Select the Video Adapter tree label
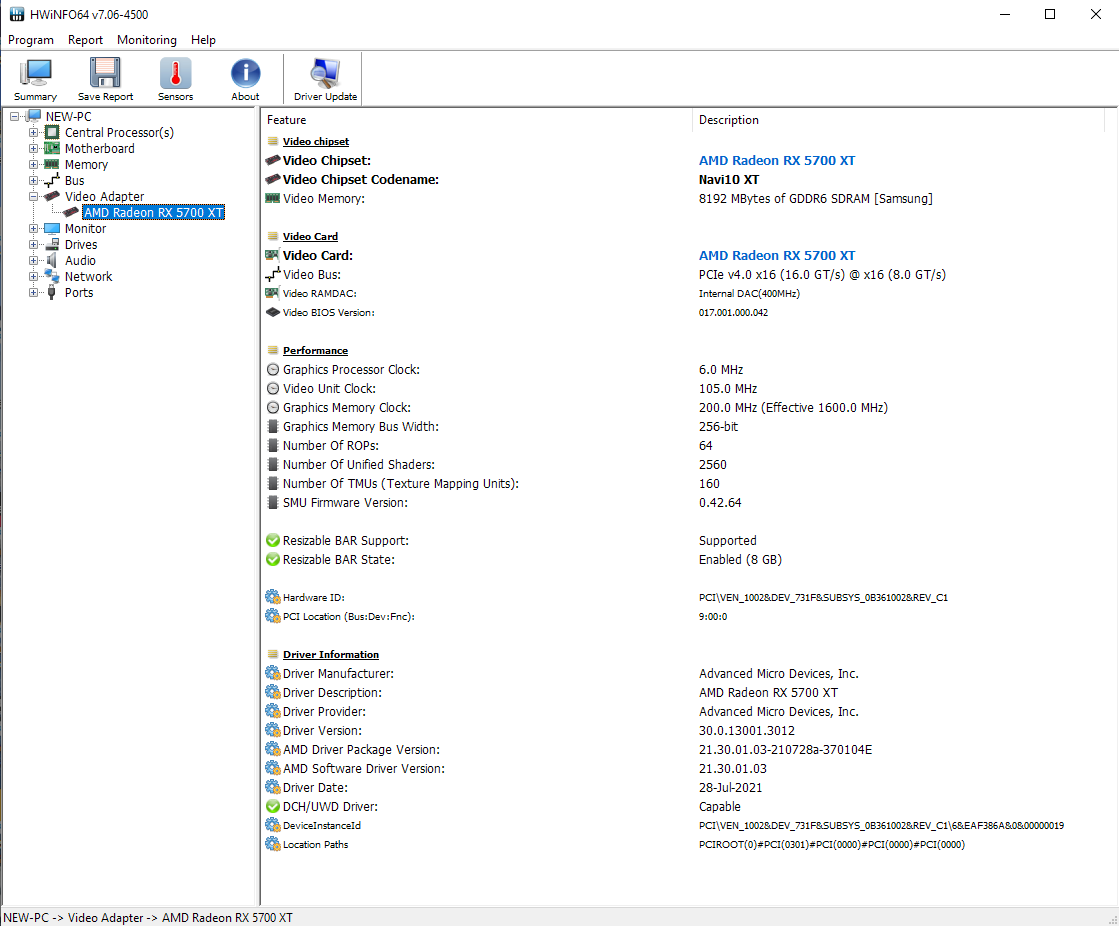This screenshot has height=926, width=1119. pos(104,196)
